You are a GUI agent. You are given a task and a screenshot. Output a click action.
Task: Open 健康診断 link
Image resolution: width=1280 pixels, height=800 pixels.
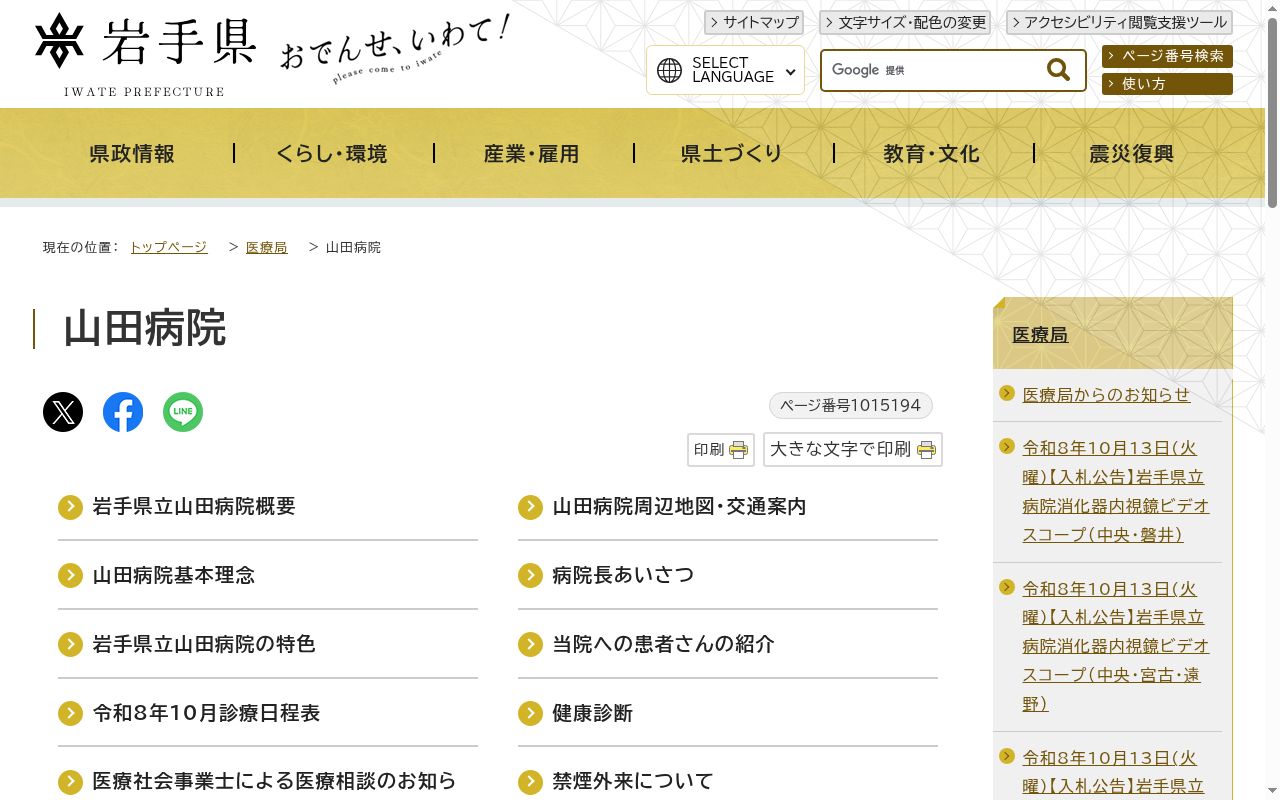592,714
